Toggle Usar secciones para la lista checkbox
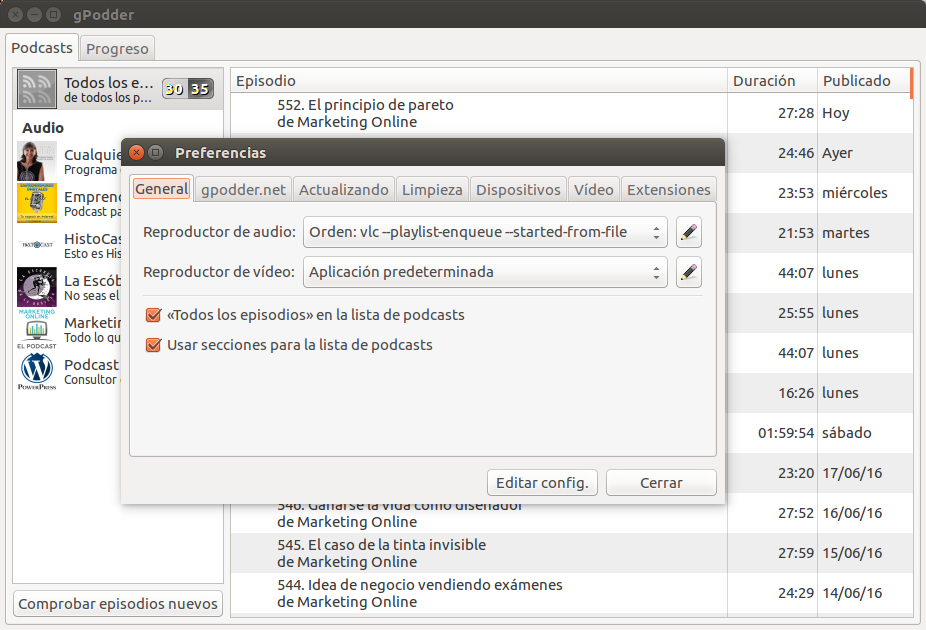This screenshot has height=630, width=926. point(154,345)
